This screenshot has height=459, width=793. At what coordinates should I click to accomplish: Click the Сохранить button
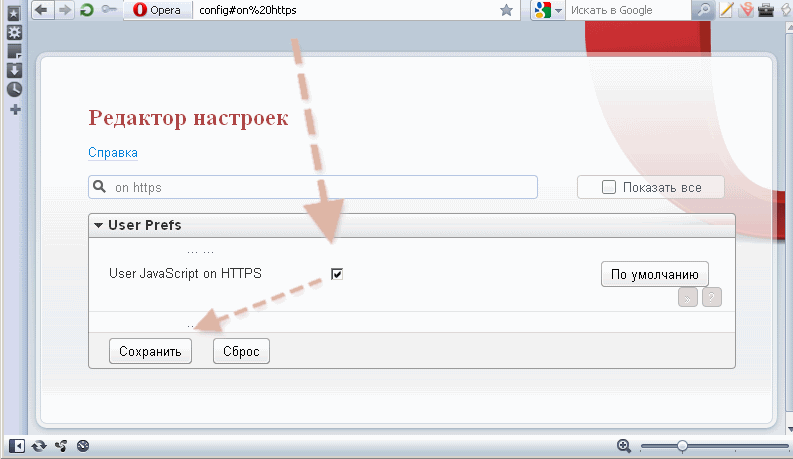[150, 351]
